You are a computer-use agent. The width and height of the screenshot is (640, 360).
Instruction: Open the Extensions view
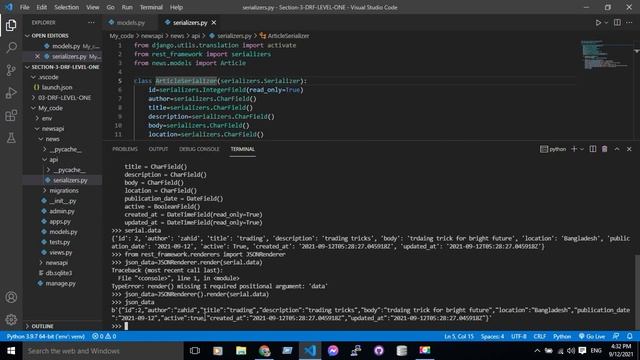pyautogui.click(x=11, y=116)
